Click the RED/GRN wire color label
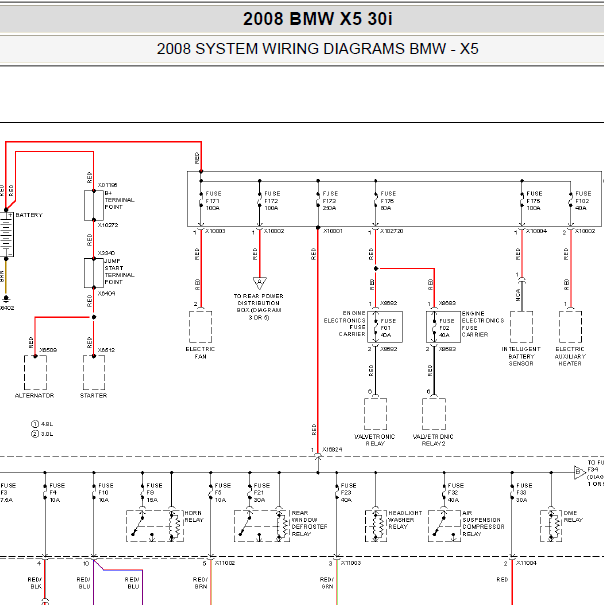Viewport: 604px width, 605px height. 327,583
